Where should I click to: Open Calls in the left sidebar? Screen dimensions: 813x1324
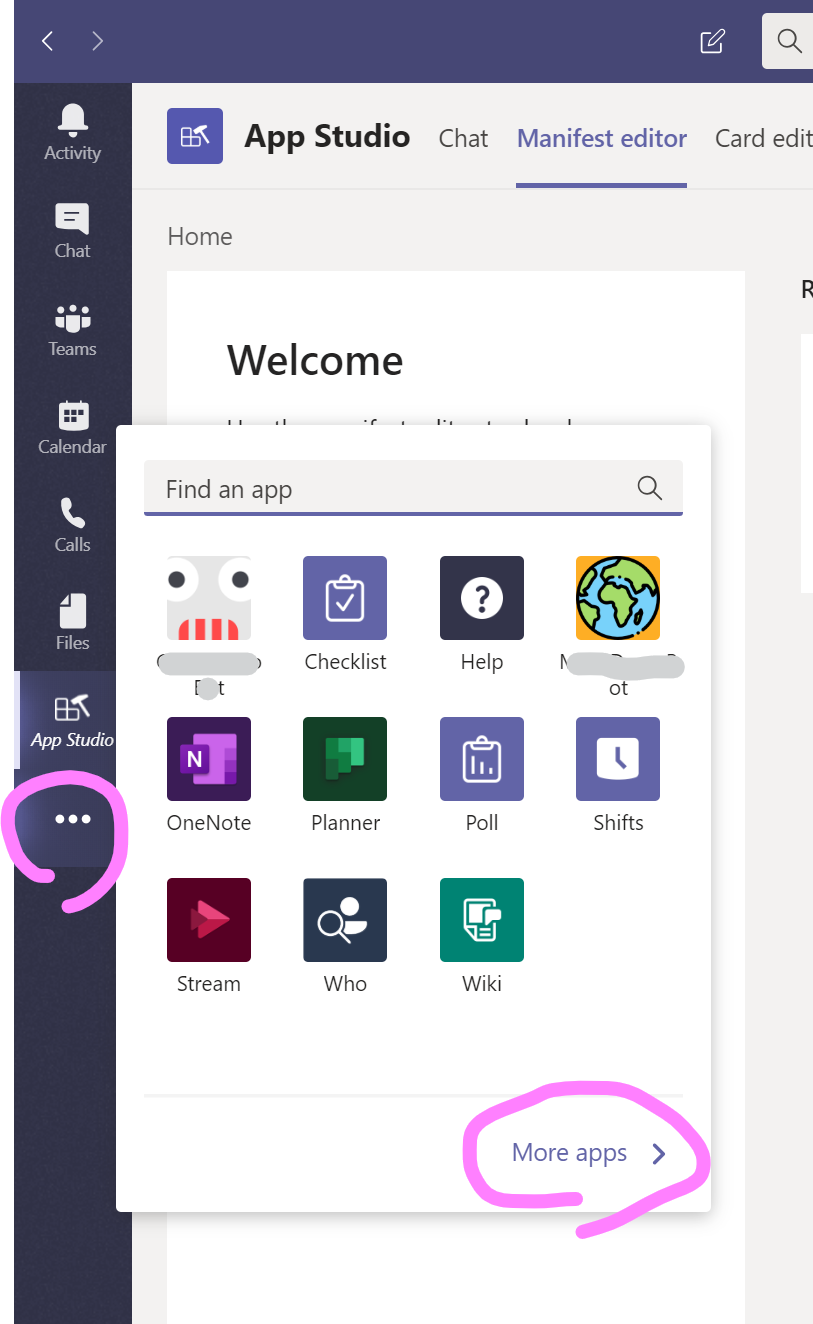[x=72, y=525]
